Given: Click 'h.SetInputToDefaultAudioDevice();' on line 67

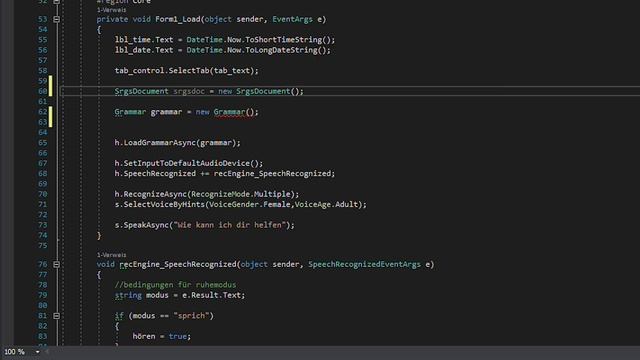Looking at the screenshot, I should [189, 163].
